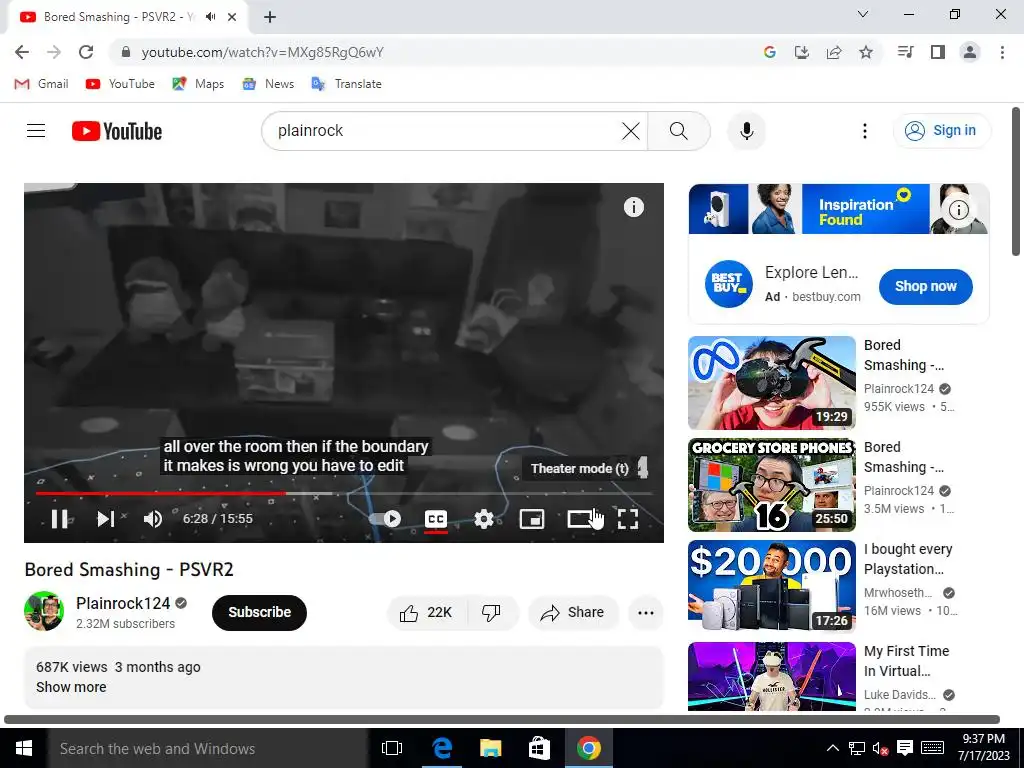Open Gmail bookmark
This screenshot has height=768, width=1024.
tap(41, 84)
